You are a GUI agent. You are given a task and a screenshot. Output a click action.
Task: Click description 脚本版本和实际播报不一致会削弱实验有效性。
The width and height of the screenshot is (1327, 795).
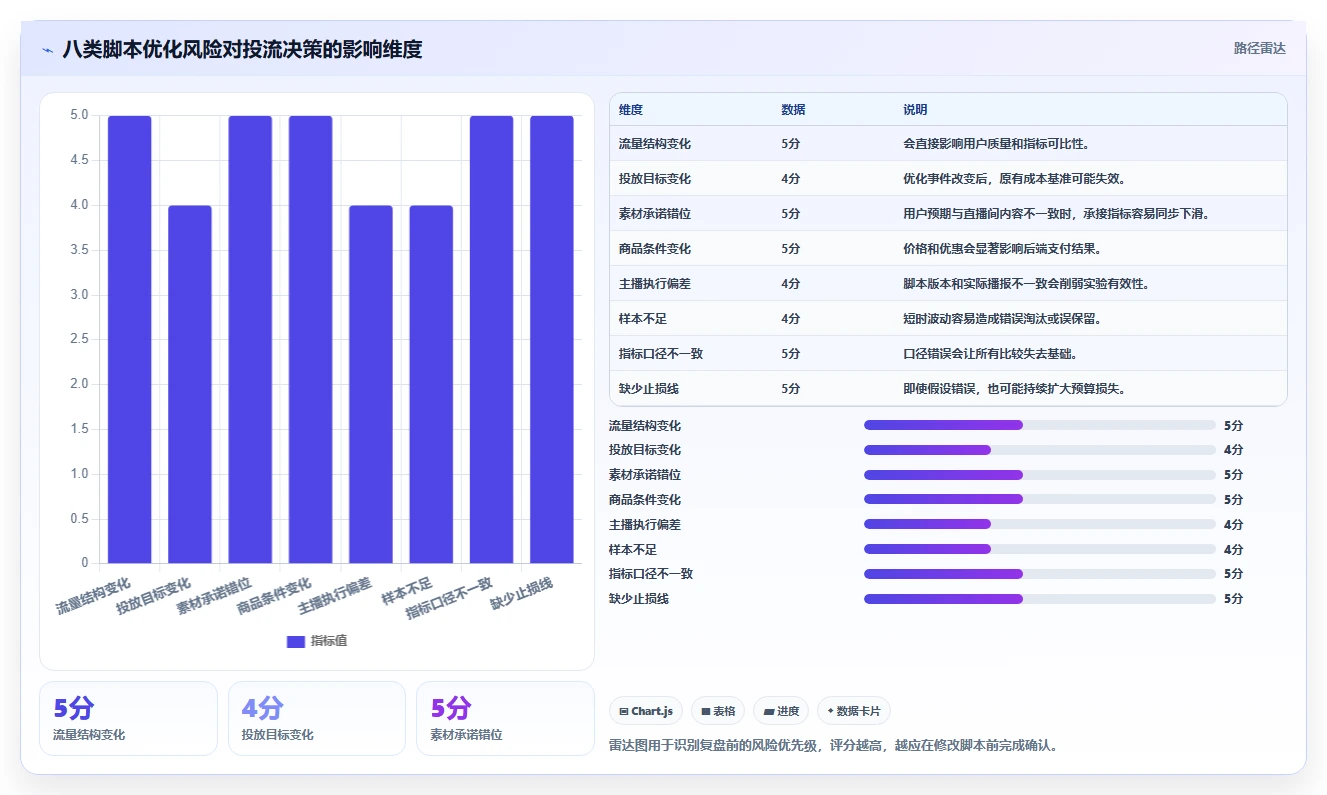coord(1026,284)
